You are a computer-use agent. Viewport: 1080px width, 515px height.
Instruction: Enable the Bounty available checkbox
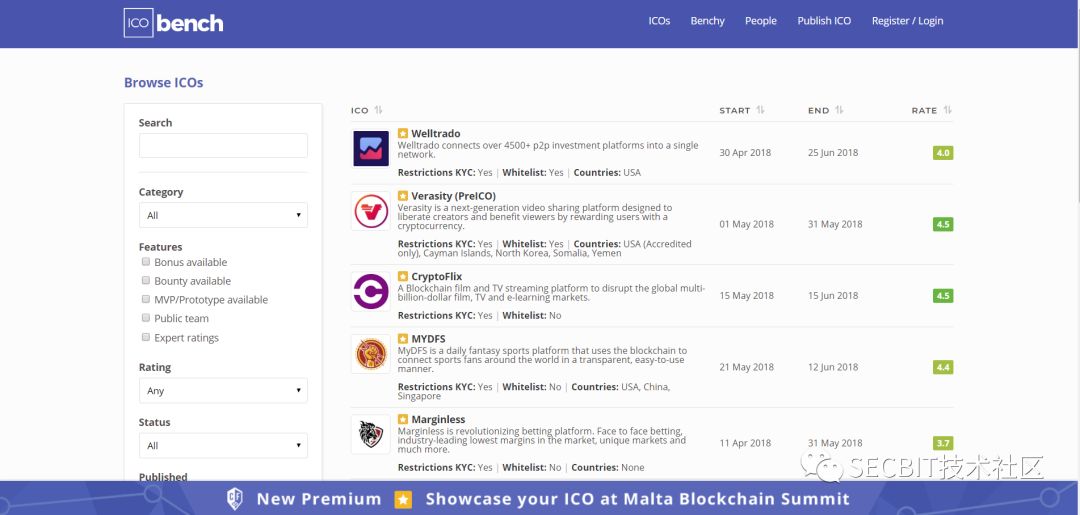[145, 280]
